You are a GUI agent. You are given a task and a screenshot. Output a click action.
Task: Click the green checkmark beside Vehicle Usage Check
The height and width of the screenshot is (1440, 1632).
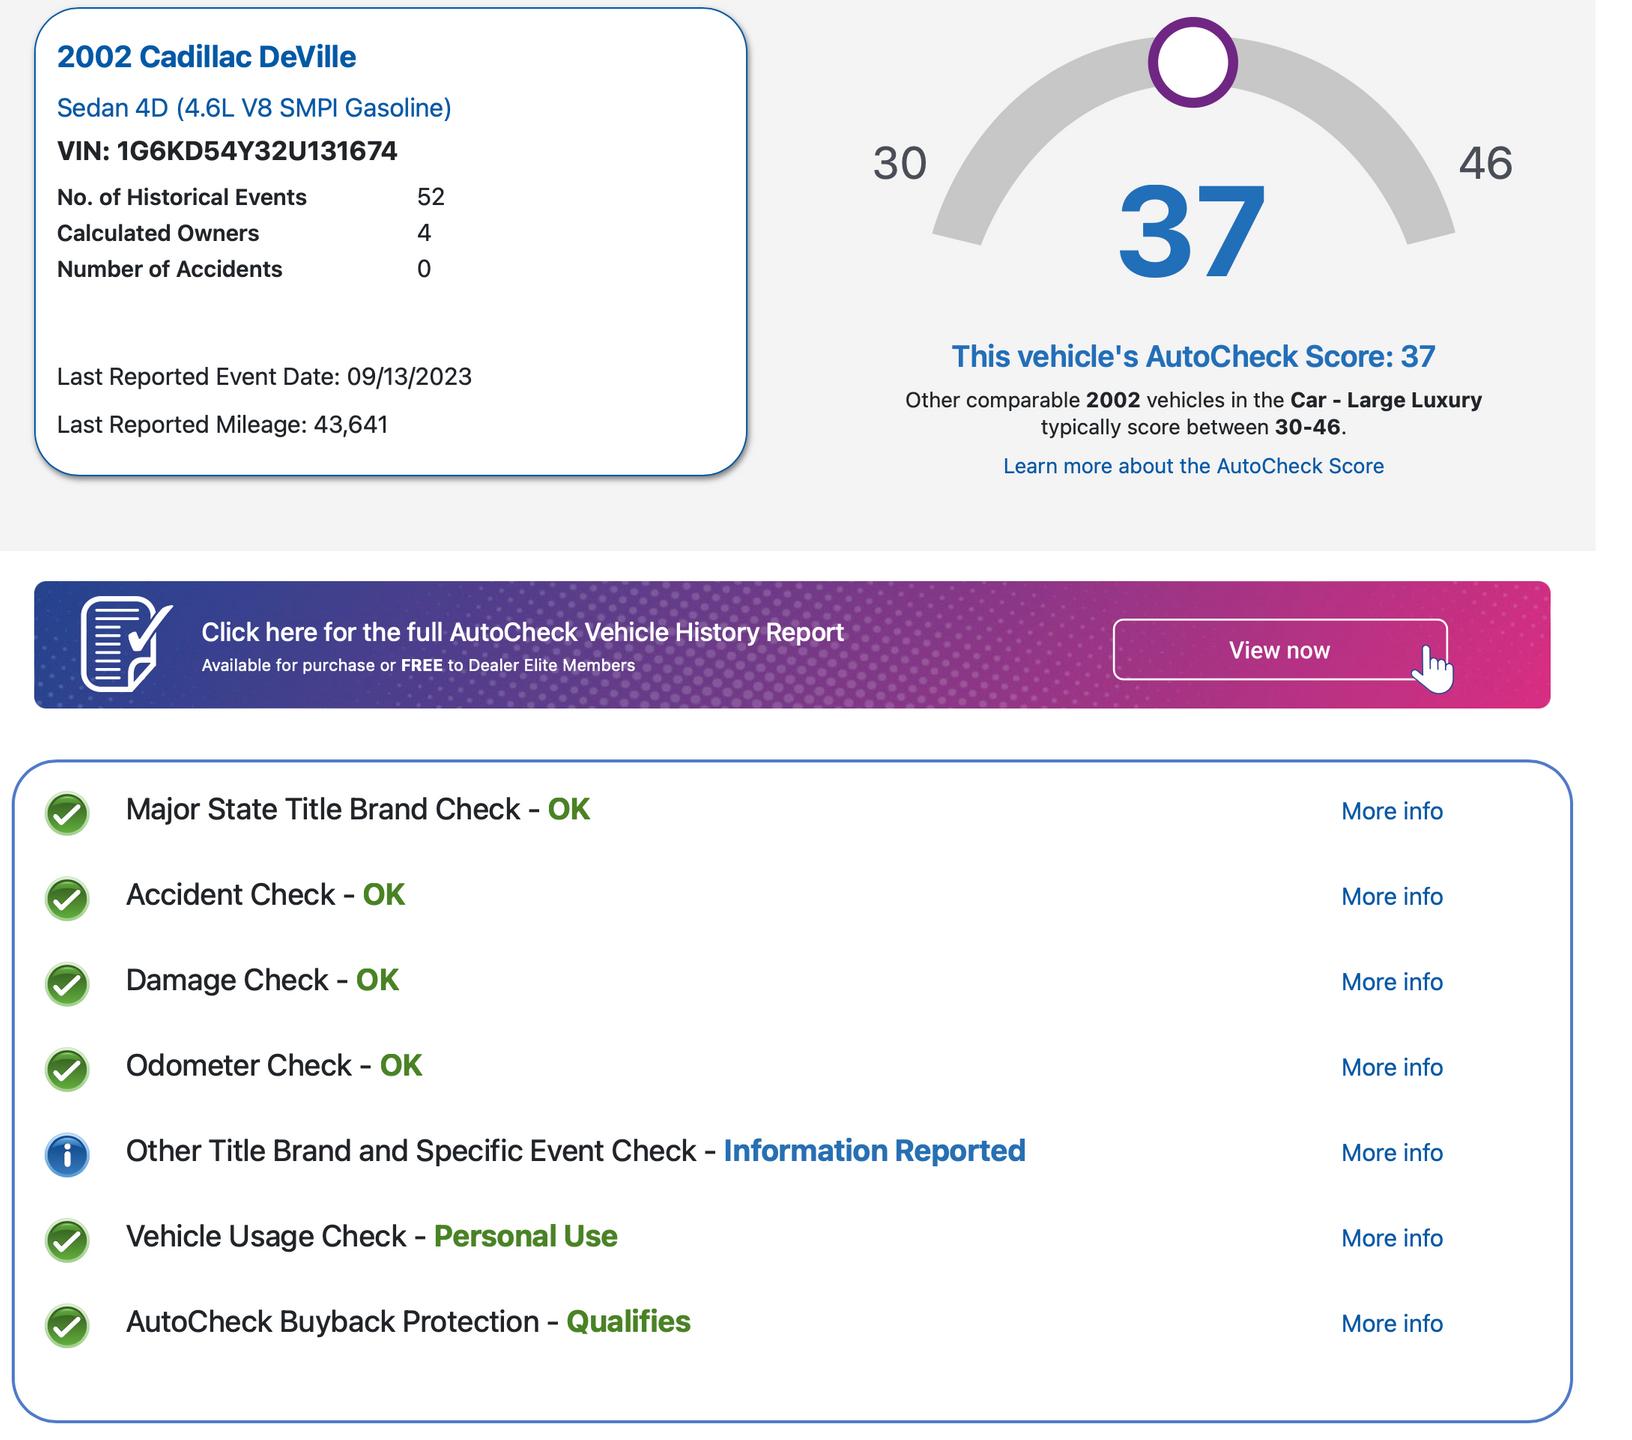point(67,1240)
